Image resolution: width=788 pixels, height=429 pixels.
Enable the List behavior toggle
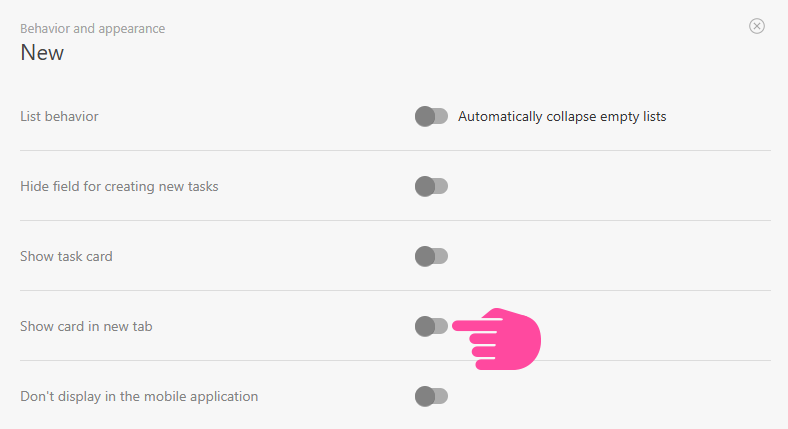click(431, 117)
